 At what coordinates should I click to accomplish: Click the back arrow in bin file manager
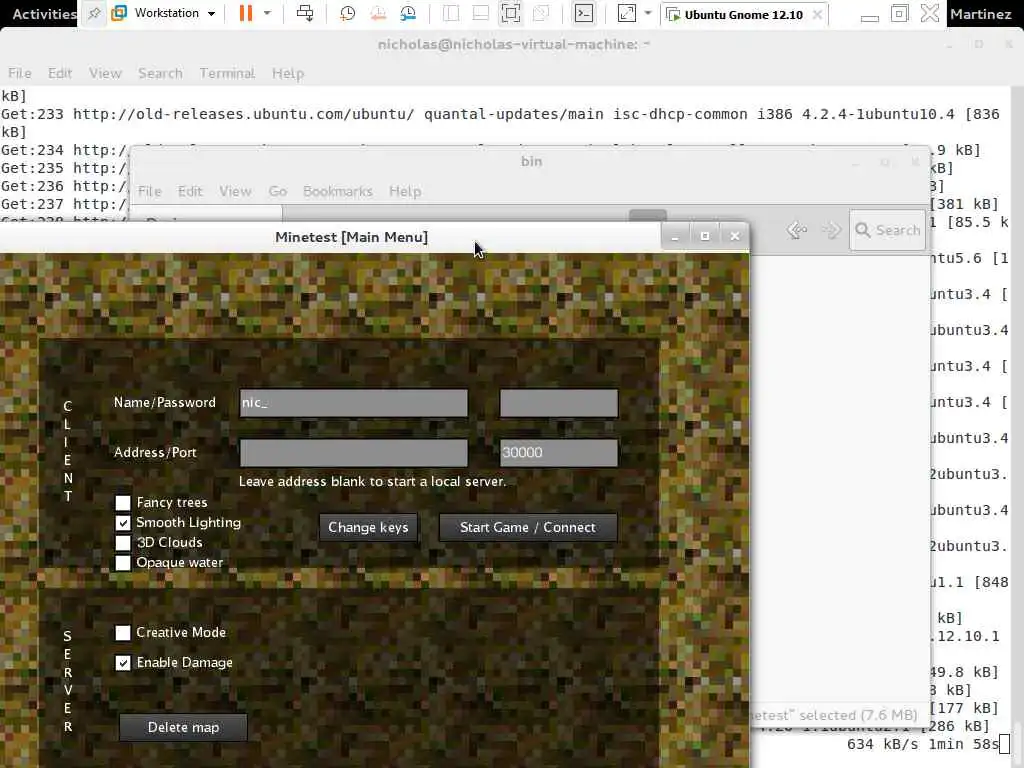[x=797, y=230]
